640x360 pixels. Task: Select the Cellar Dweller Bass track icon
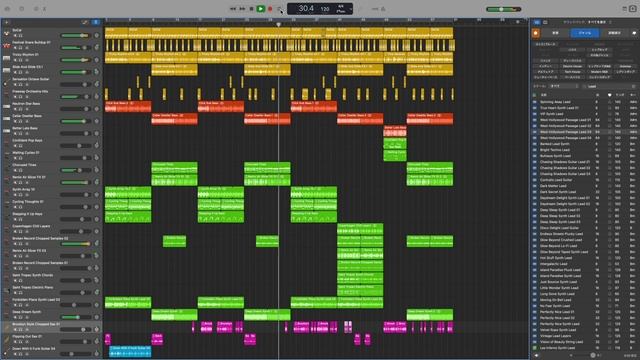click(x=6, y=119)
